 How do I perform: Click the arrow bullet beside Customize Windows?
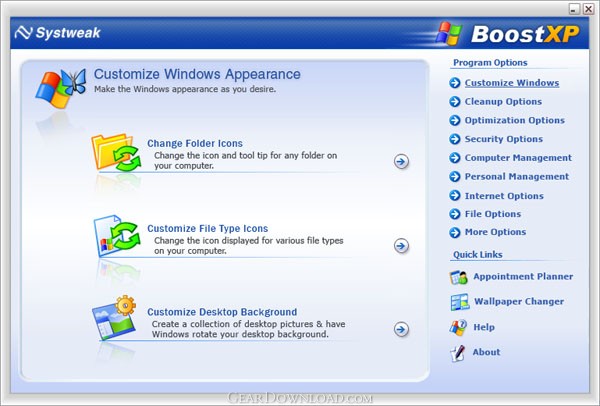[455, 83]
